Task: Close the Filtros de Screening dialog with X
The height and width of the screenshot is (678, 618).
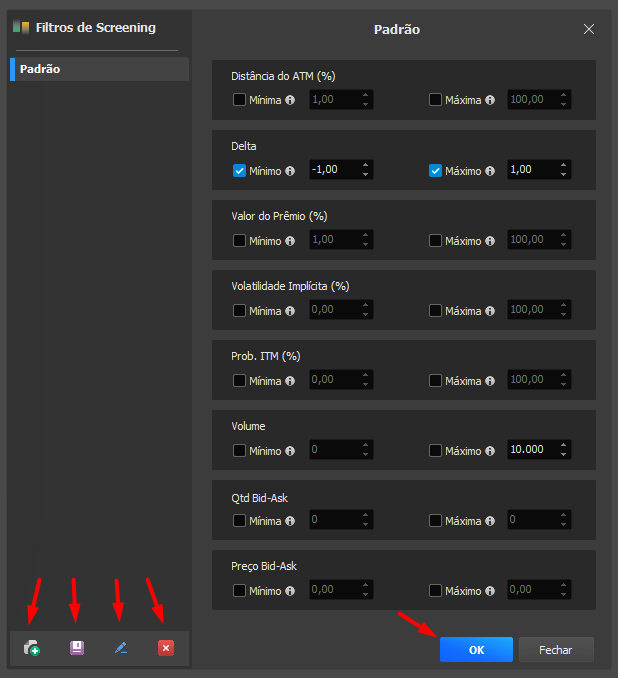Action: point(589,29)
